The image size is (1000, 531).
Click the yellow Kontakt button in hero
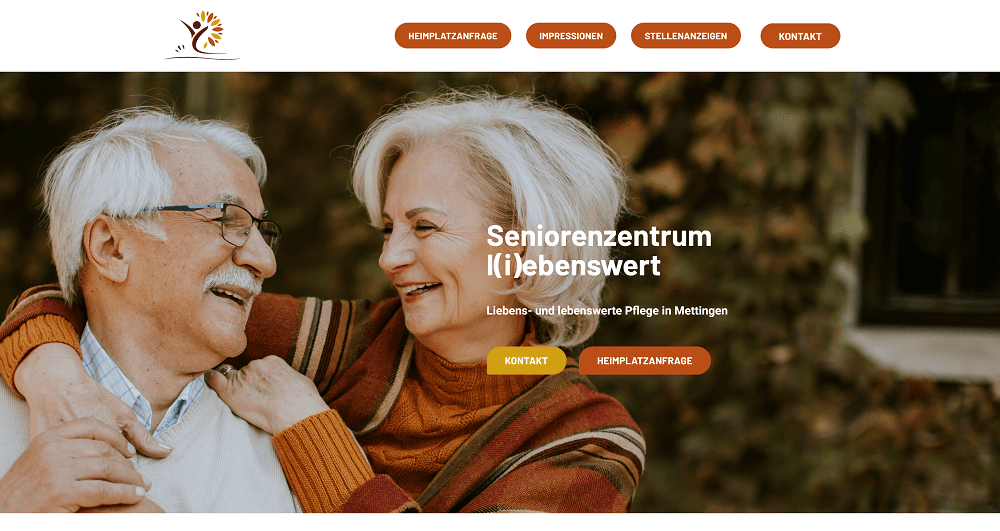(526, 361)
